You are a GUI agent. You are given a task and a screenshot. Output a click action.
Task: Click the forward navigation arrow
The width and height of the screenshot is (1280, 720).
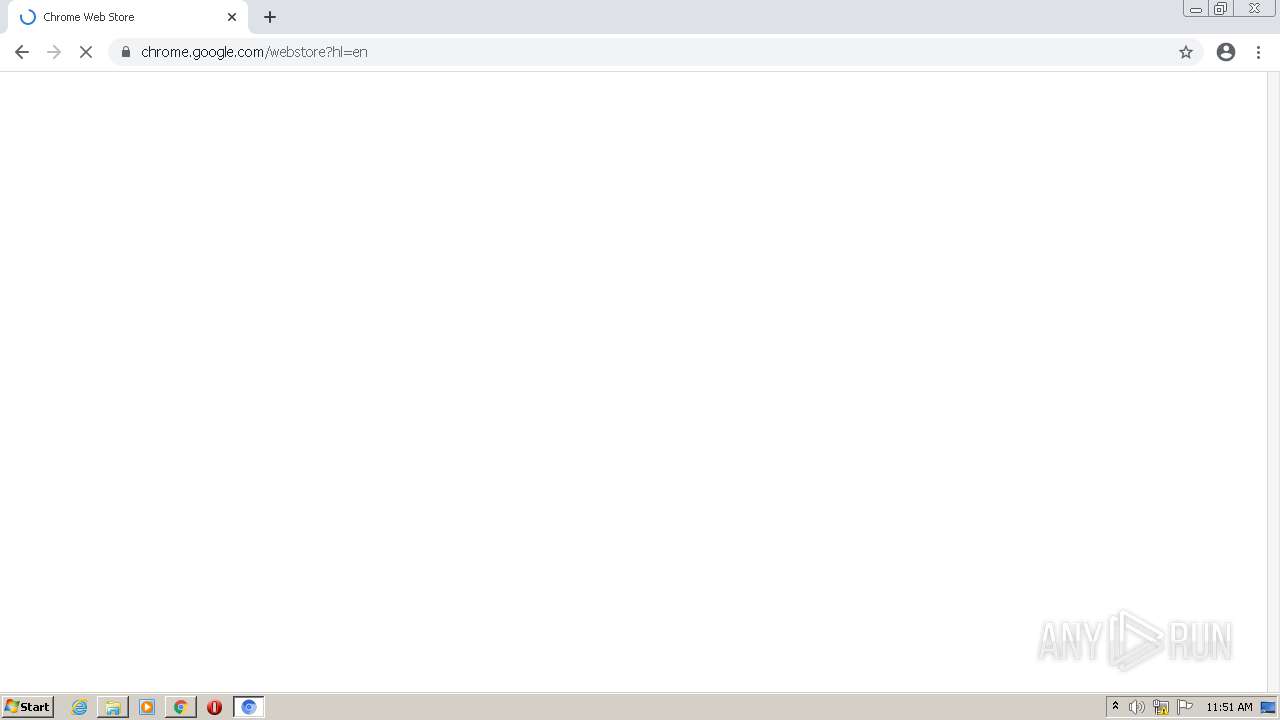[x=54, y=52]
